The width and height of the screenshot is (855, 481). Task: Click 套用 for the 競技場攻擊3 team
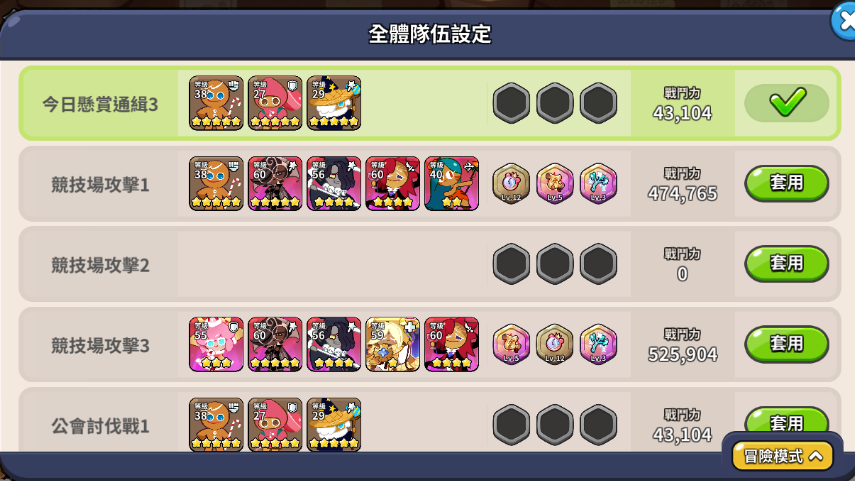[x=787, y=344]
